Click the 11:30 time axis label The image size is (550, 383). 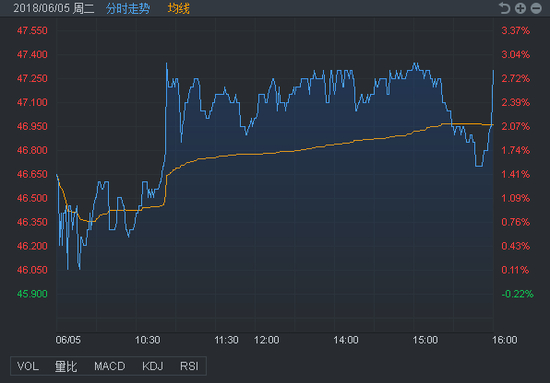(x=226, y=340)
